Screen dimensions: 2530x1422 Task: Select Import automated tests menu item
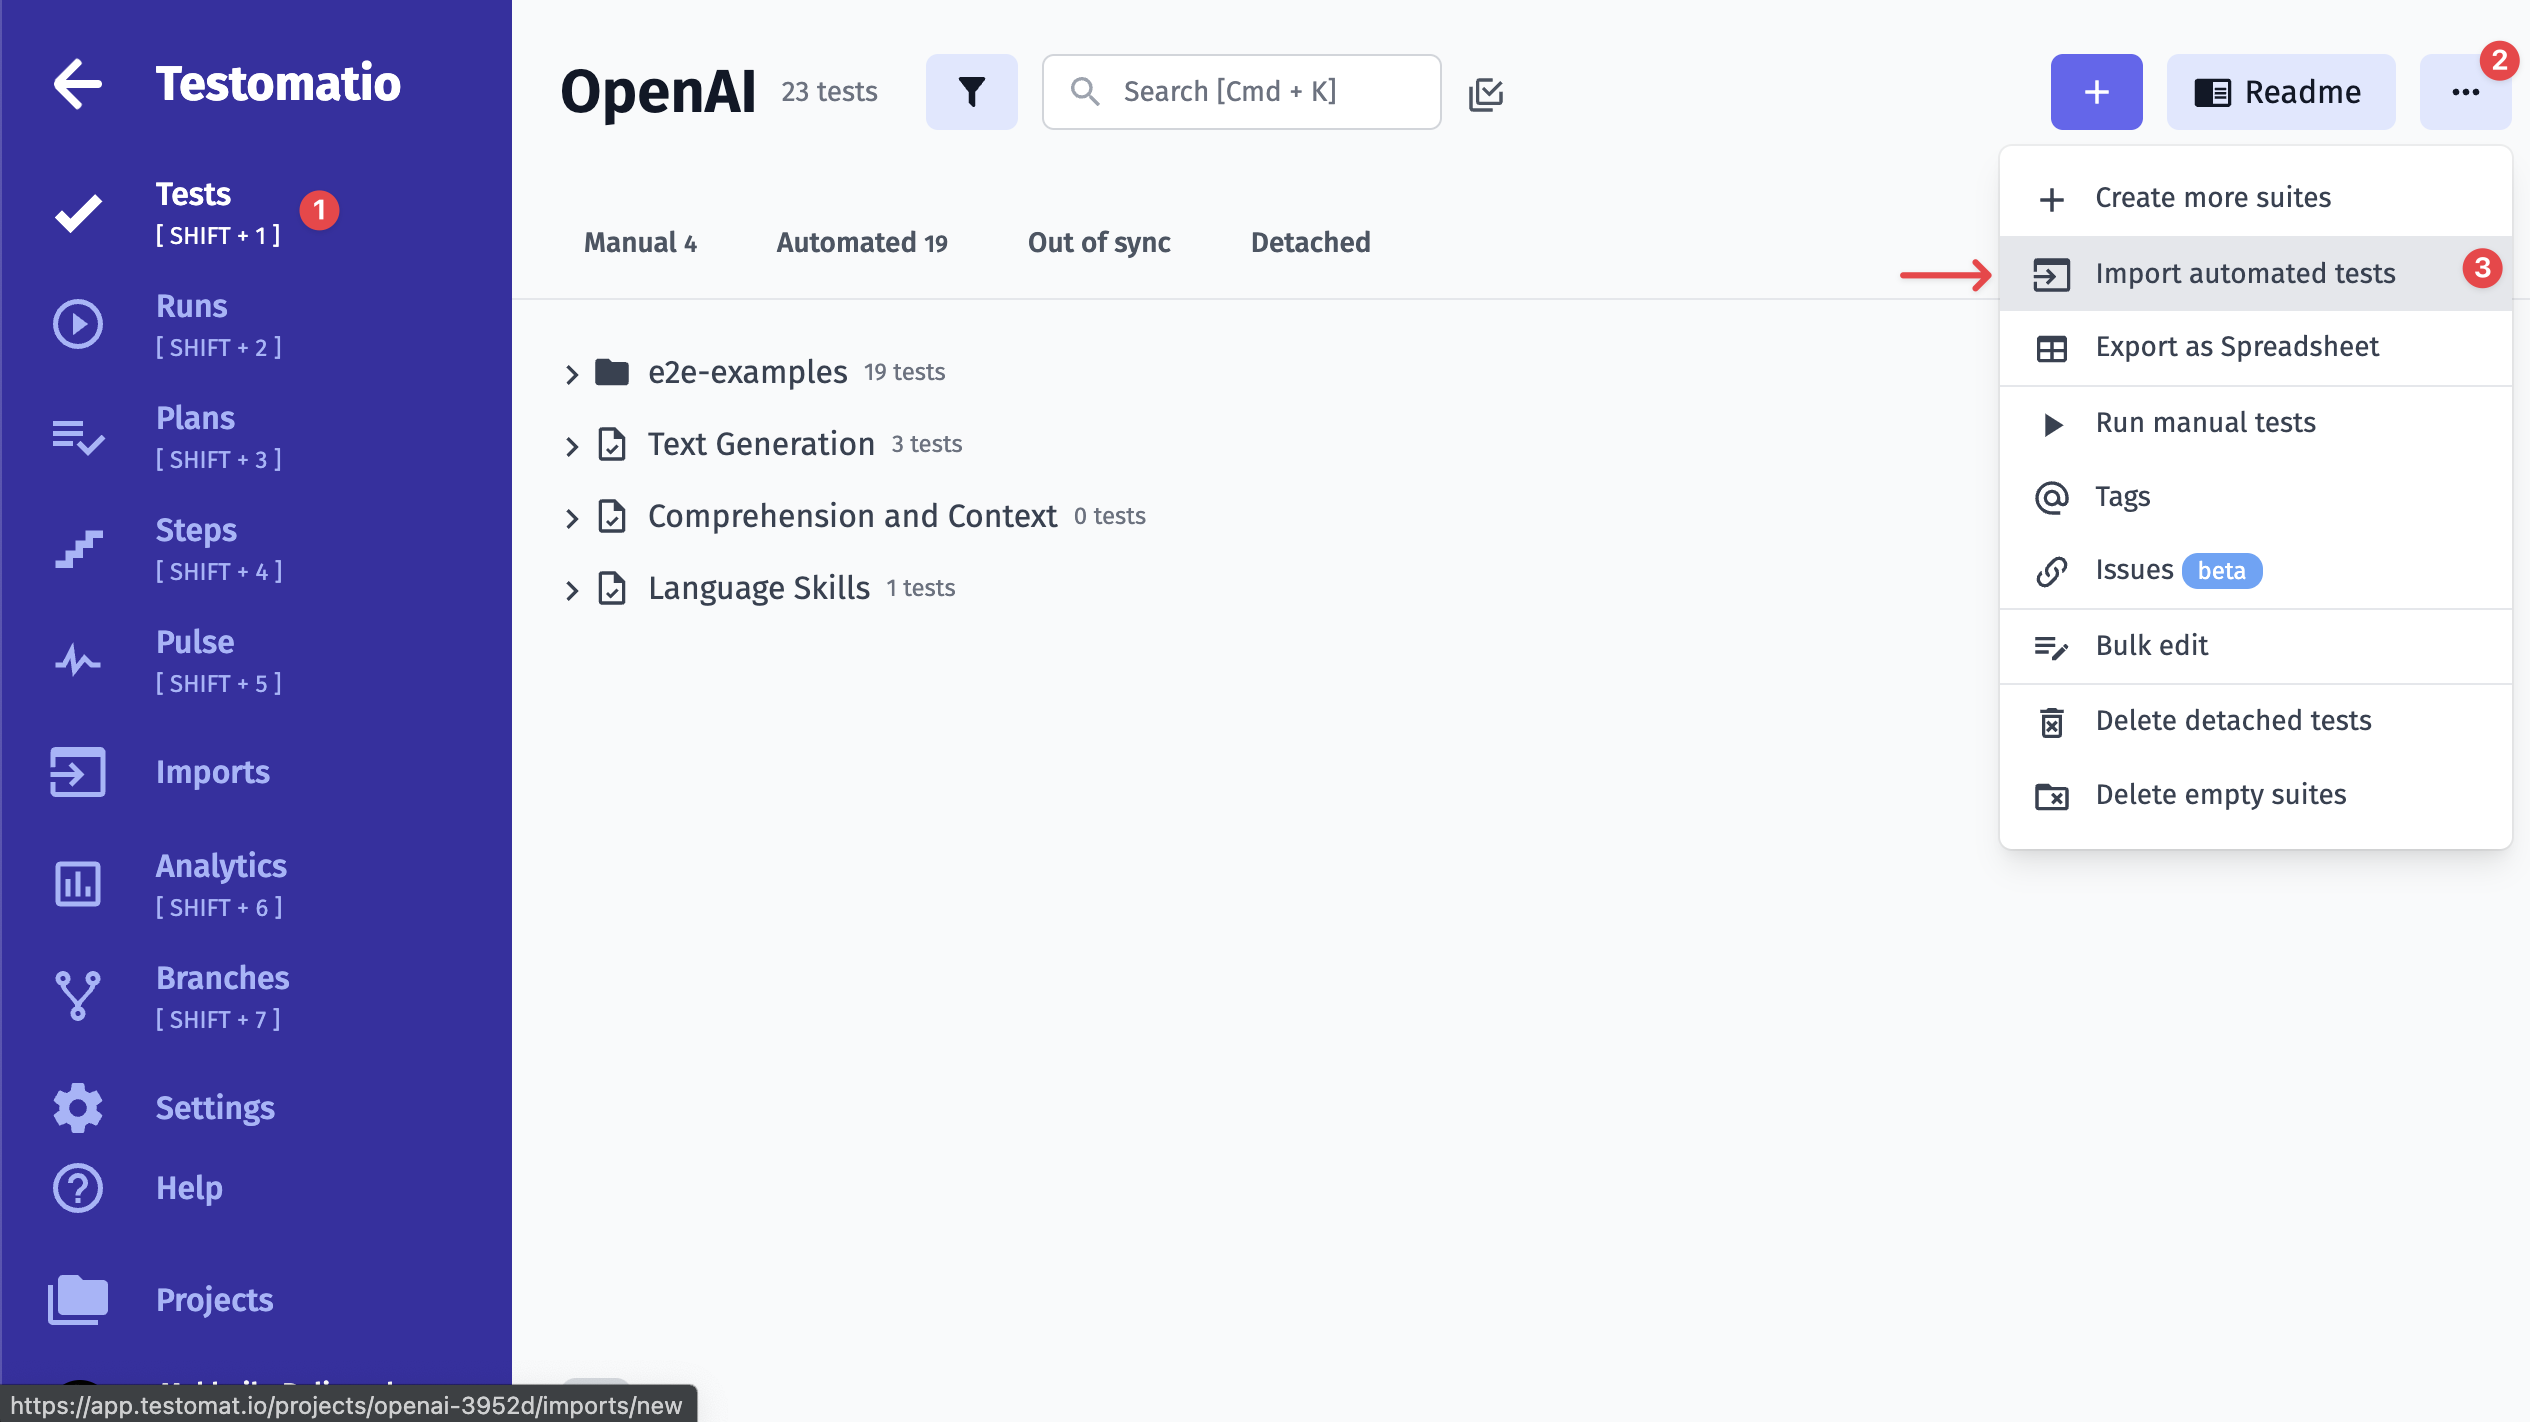coord(2255,273)
